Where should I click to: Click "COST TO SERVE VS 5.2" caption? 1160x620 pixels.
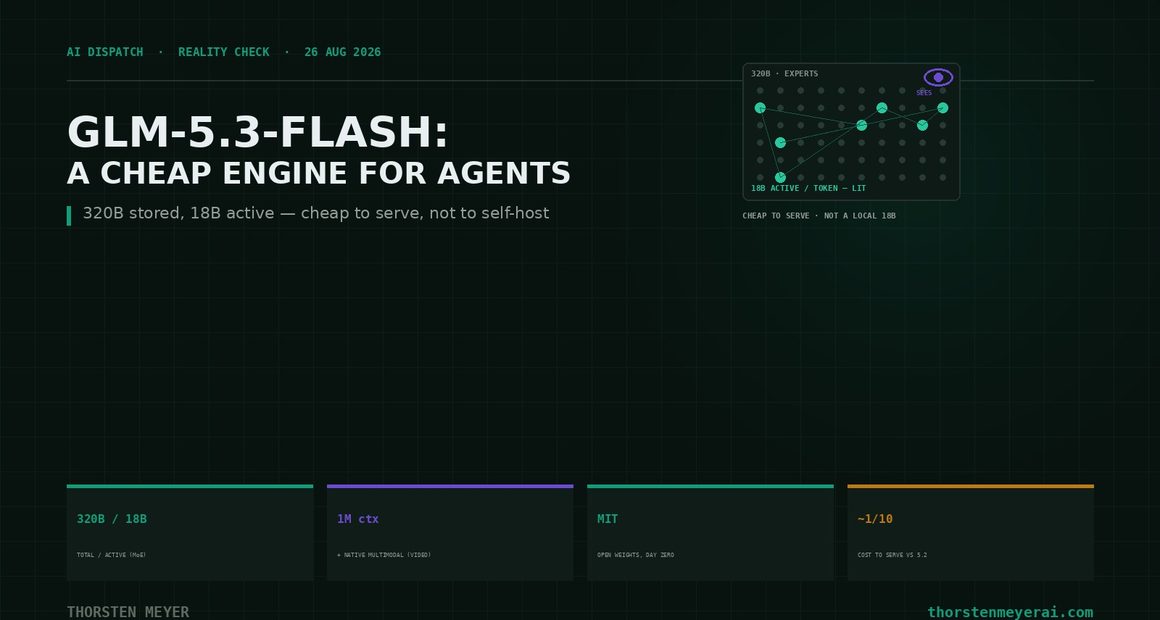coord(892,555)
